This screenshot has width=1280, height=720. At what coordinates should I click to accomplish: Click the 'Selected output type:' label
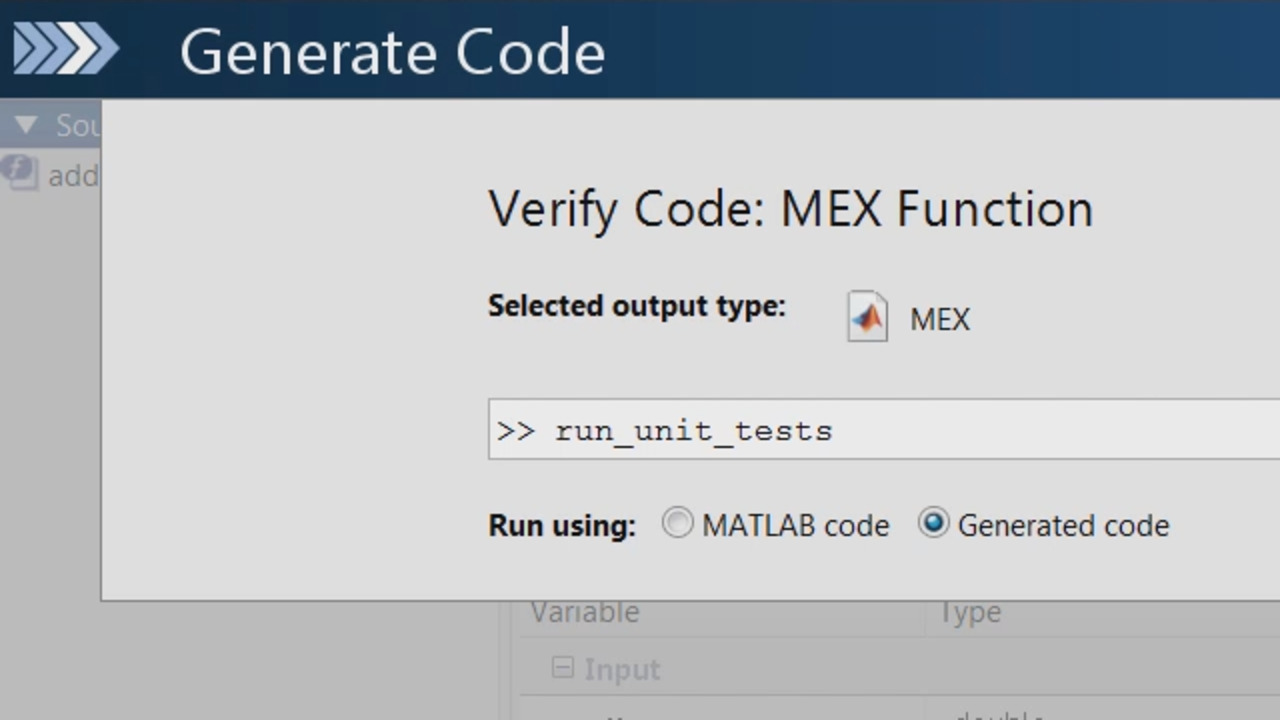click(636, 306)
